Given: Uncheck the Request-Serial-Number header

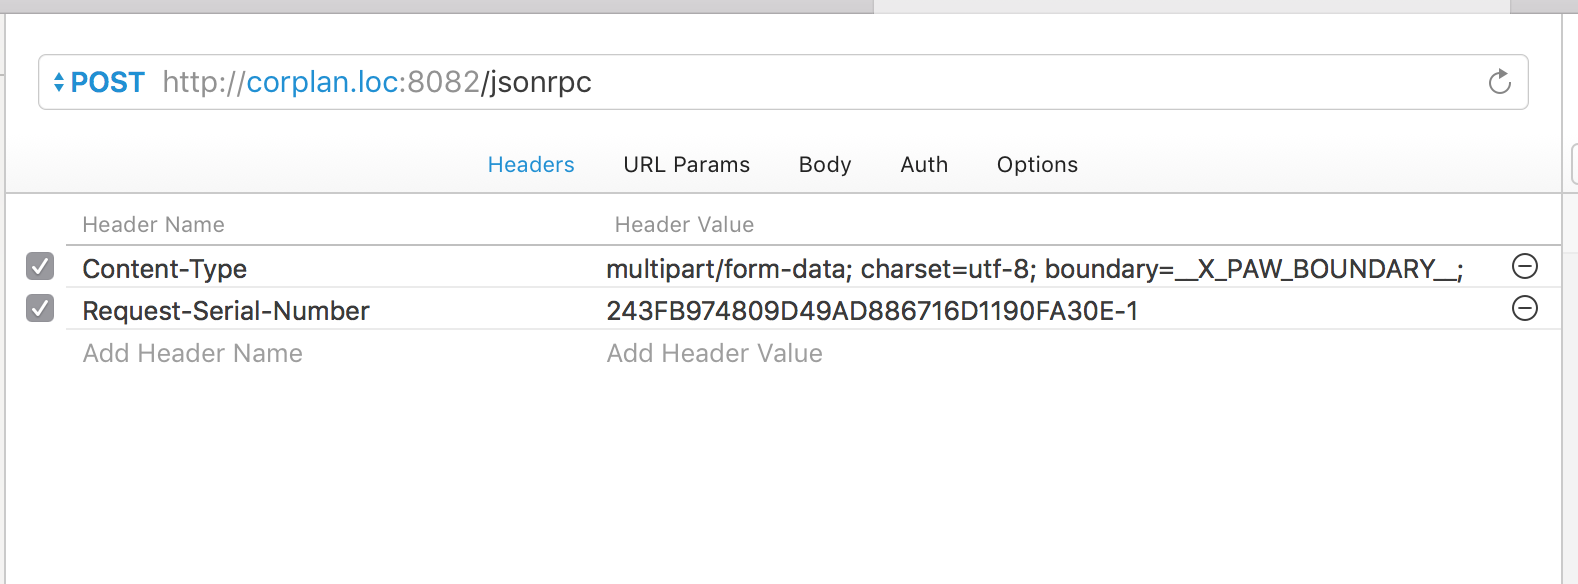Looking at the screenshot, I should pos(40,309).
